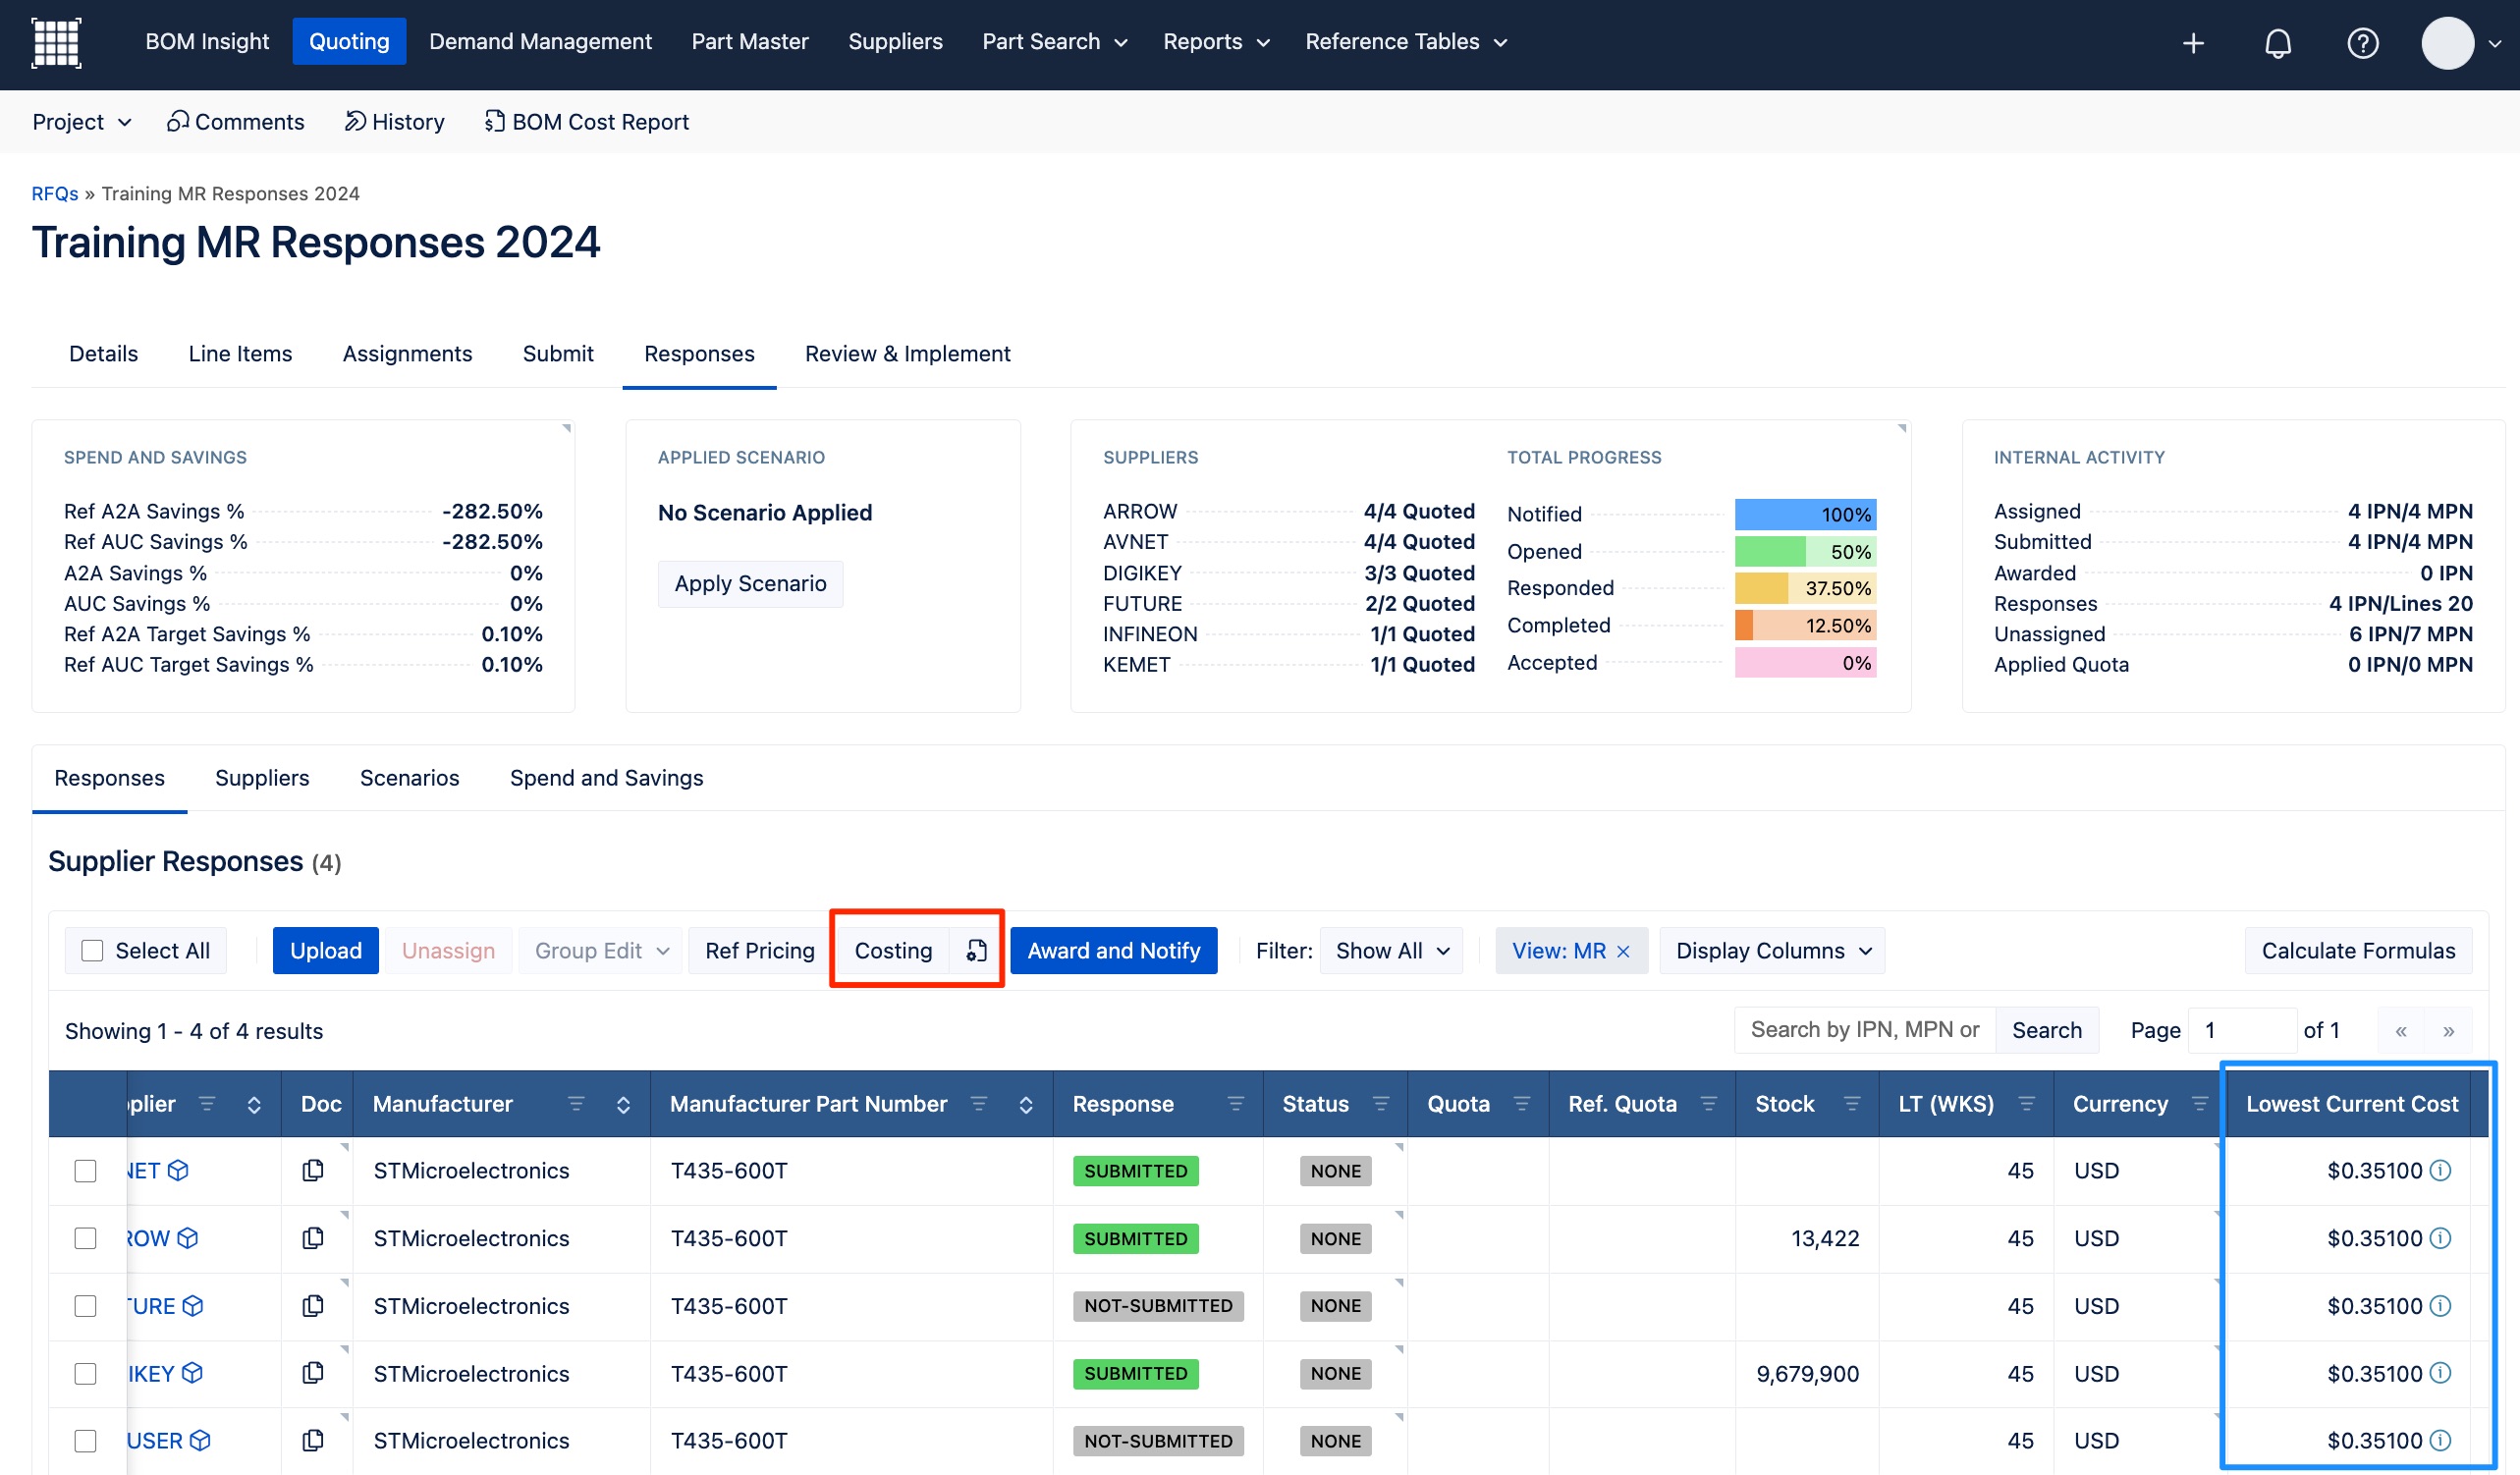Open the Scenarios sub-tab

[x=409, y=777]
